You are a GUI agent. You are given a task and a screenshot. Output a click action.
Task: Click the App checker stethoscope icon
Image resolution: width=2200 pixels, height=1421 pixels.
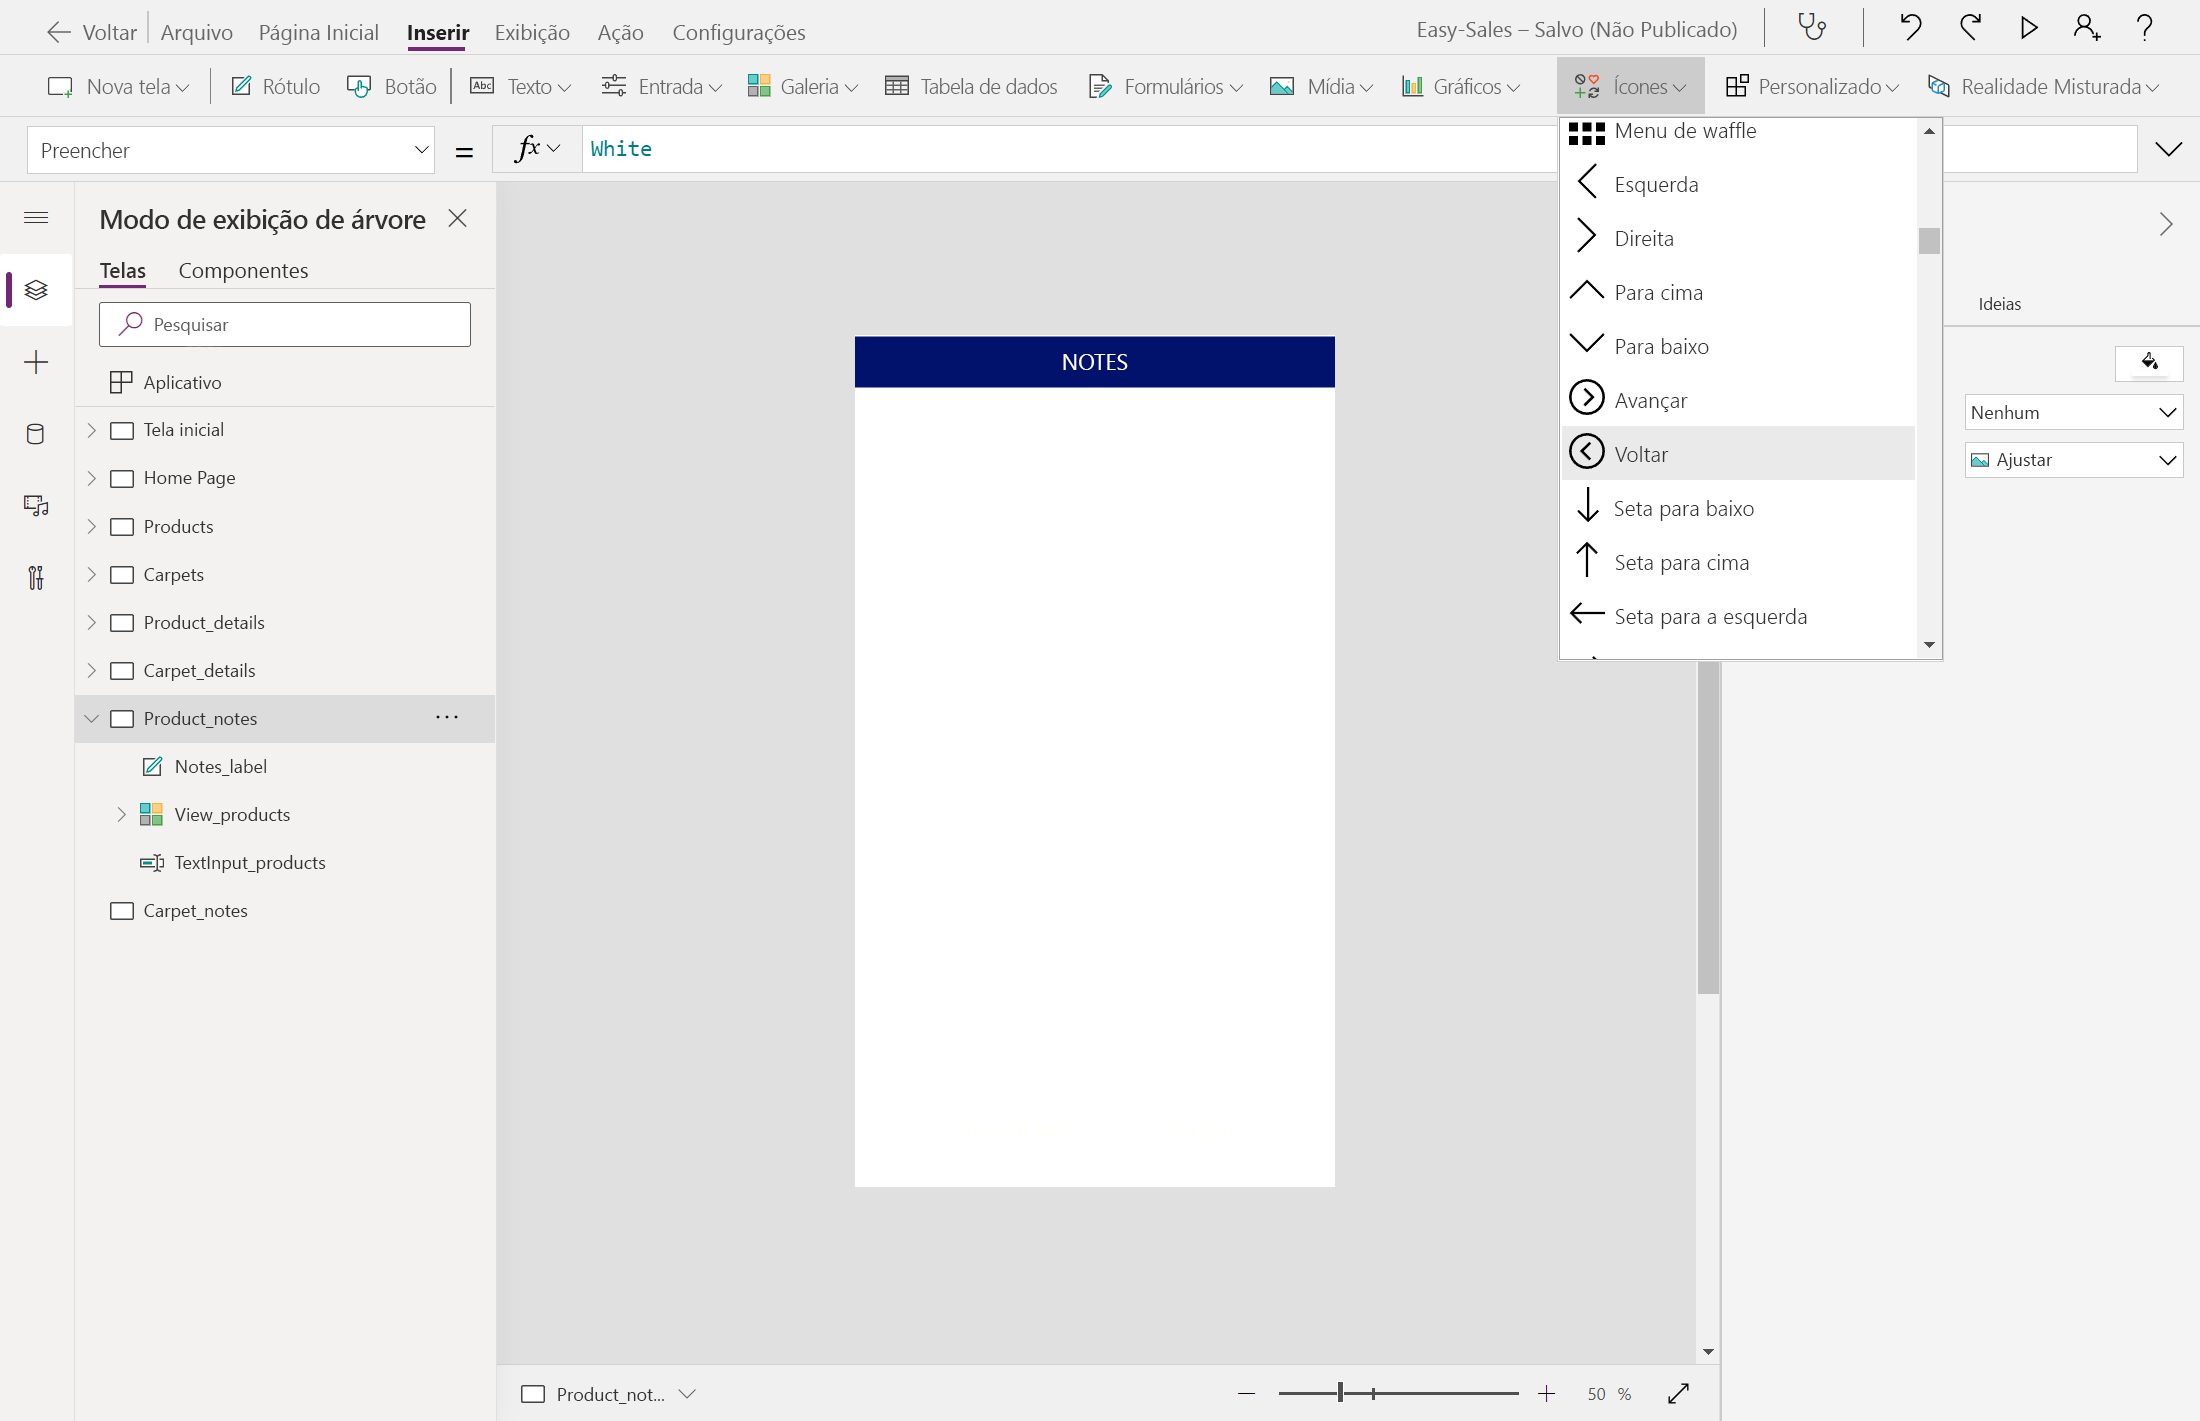1812,28
